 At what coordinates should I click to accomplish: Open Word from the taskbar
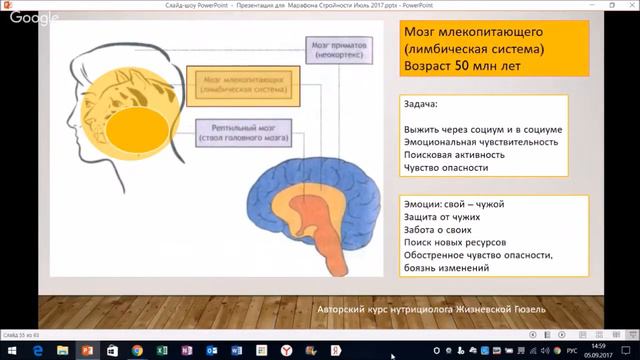(x=237, y=351)
